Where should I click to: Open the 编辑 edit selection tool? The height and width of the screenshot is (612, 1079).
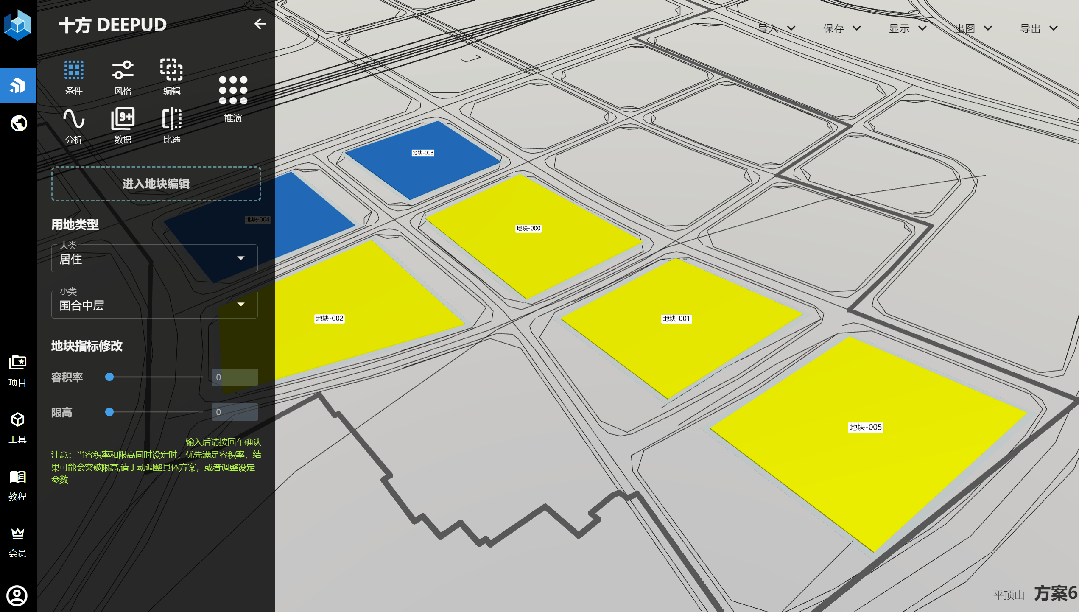pos(171,76)
